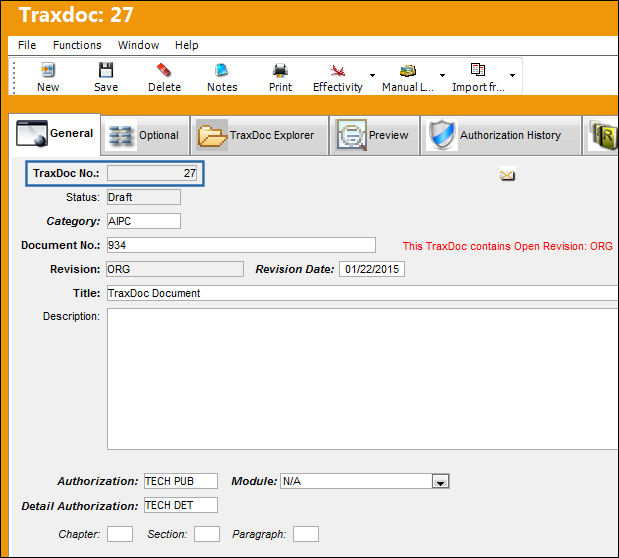
Task: Click the Status field showing Draft
Action: (x=144, y=197)
